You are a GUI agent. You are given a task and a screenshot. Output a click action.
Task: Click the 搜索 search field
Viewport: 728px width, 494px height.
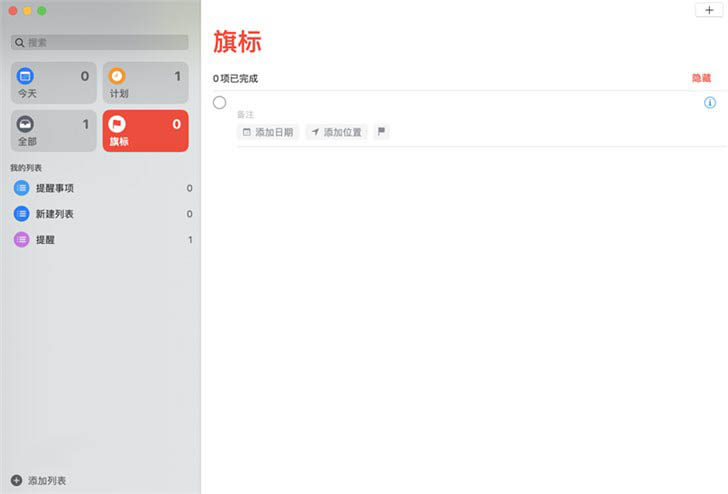[x=100, y=43]
